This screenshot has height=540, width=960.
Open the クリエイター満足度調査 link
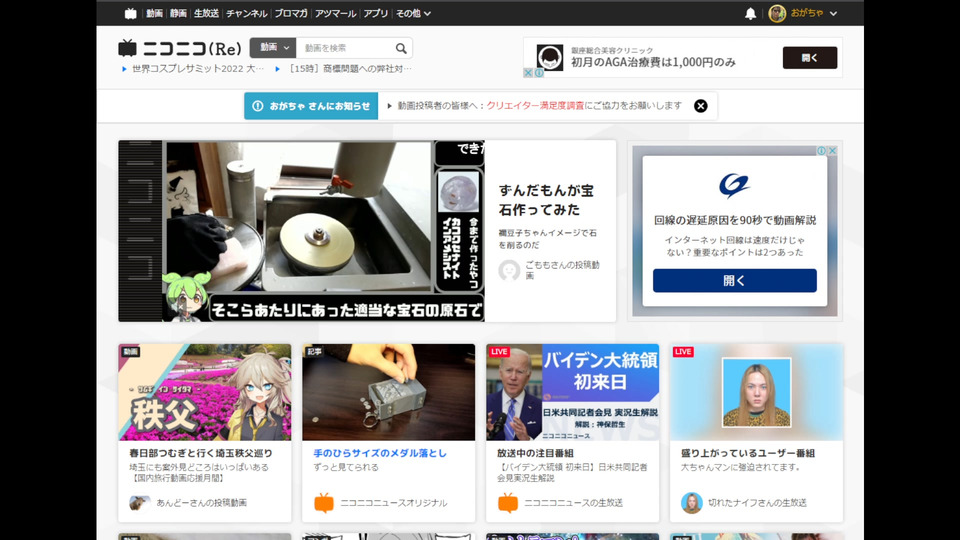pos(535,106)
